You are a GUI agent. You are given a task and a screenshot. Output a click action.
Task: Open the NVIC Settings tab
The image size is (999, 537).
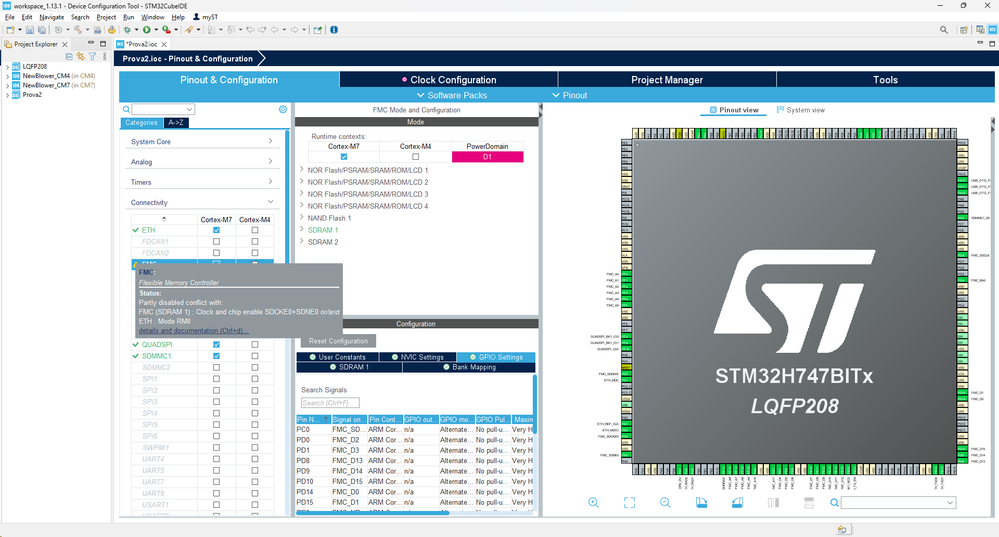pyautogui.click(x=418, y=357)
